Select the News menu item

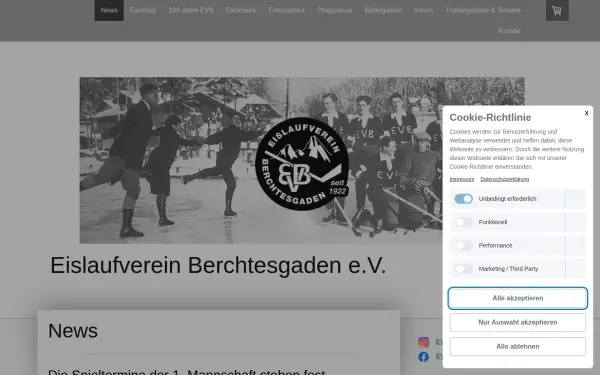click(x=109, y=10)
